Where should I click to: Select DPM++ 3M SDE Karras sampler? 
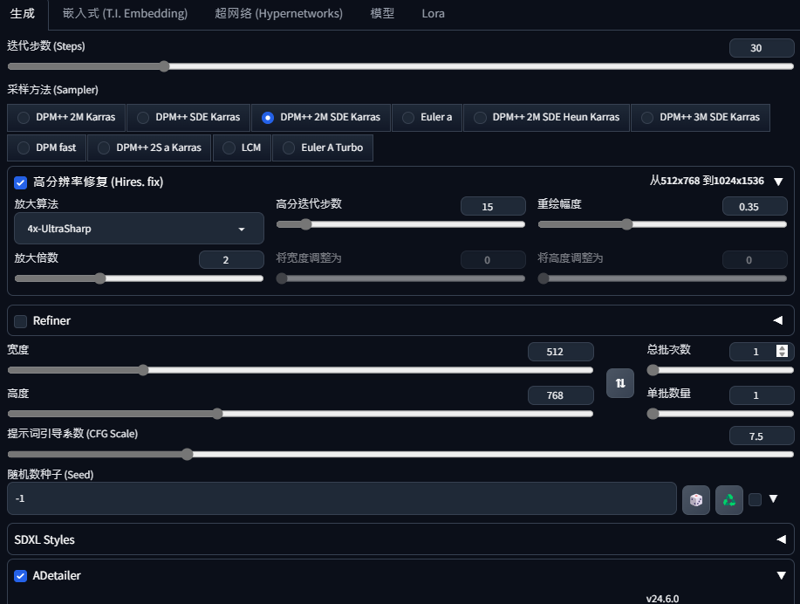pyautogui.click(x=701, y=117)
